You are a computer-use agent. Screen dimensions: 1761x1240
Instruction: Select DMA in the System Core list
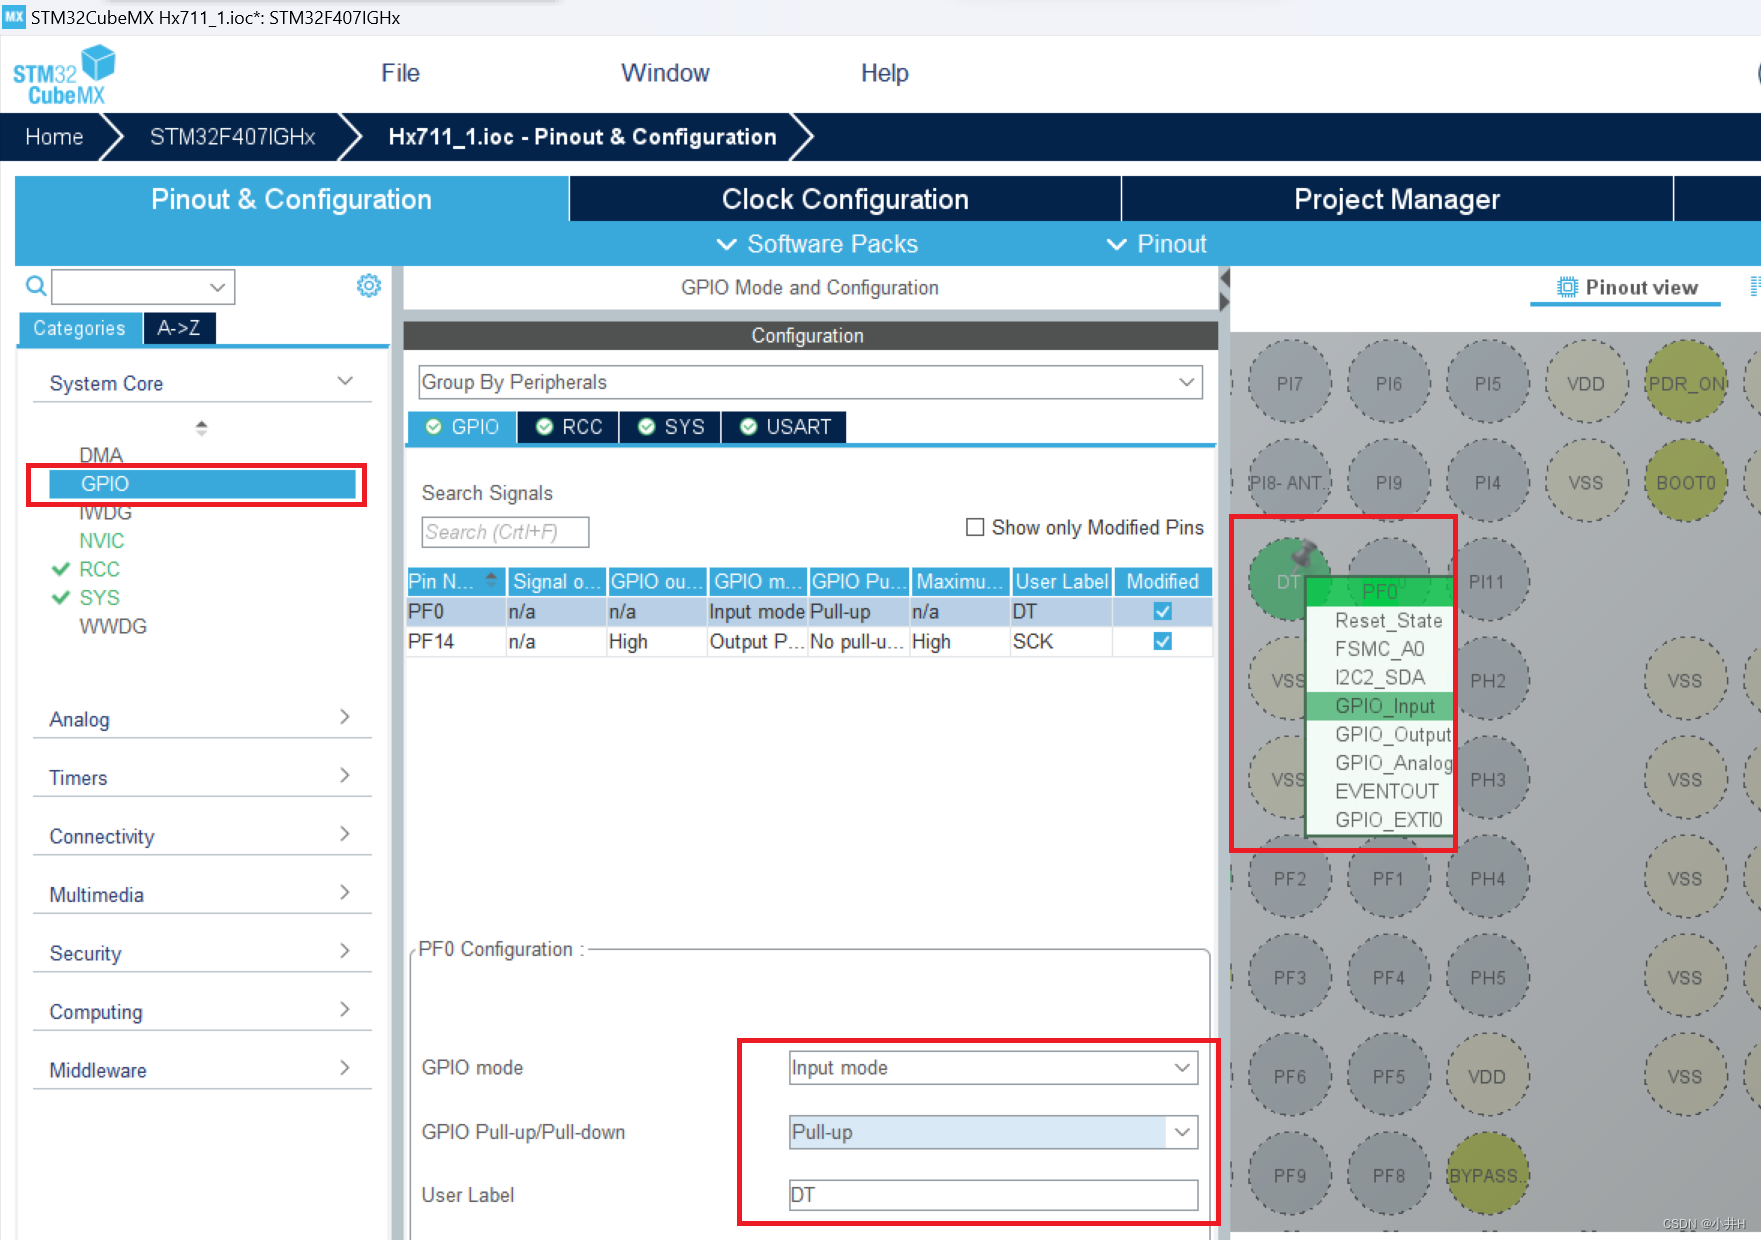click(101, 455)
